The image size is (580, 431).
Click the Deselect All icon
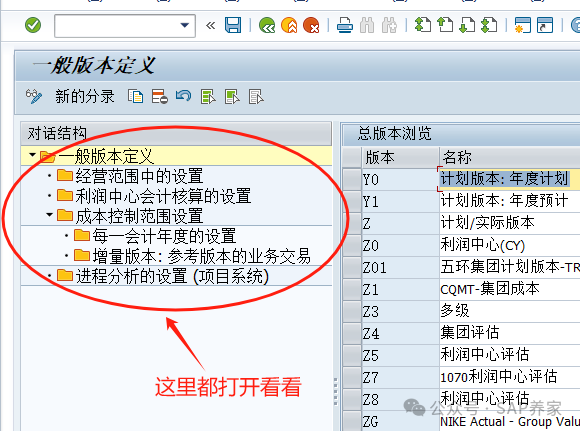[256, 97]
